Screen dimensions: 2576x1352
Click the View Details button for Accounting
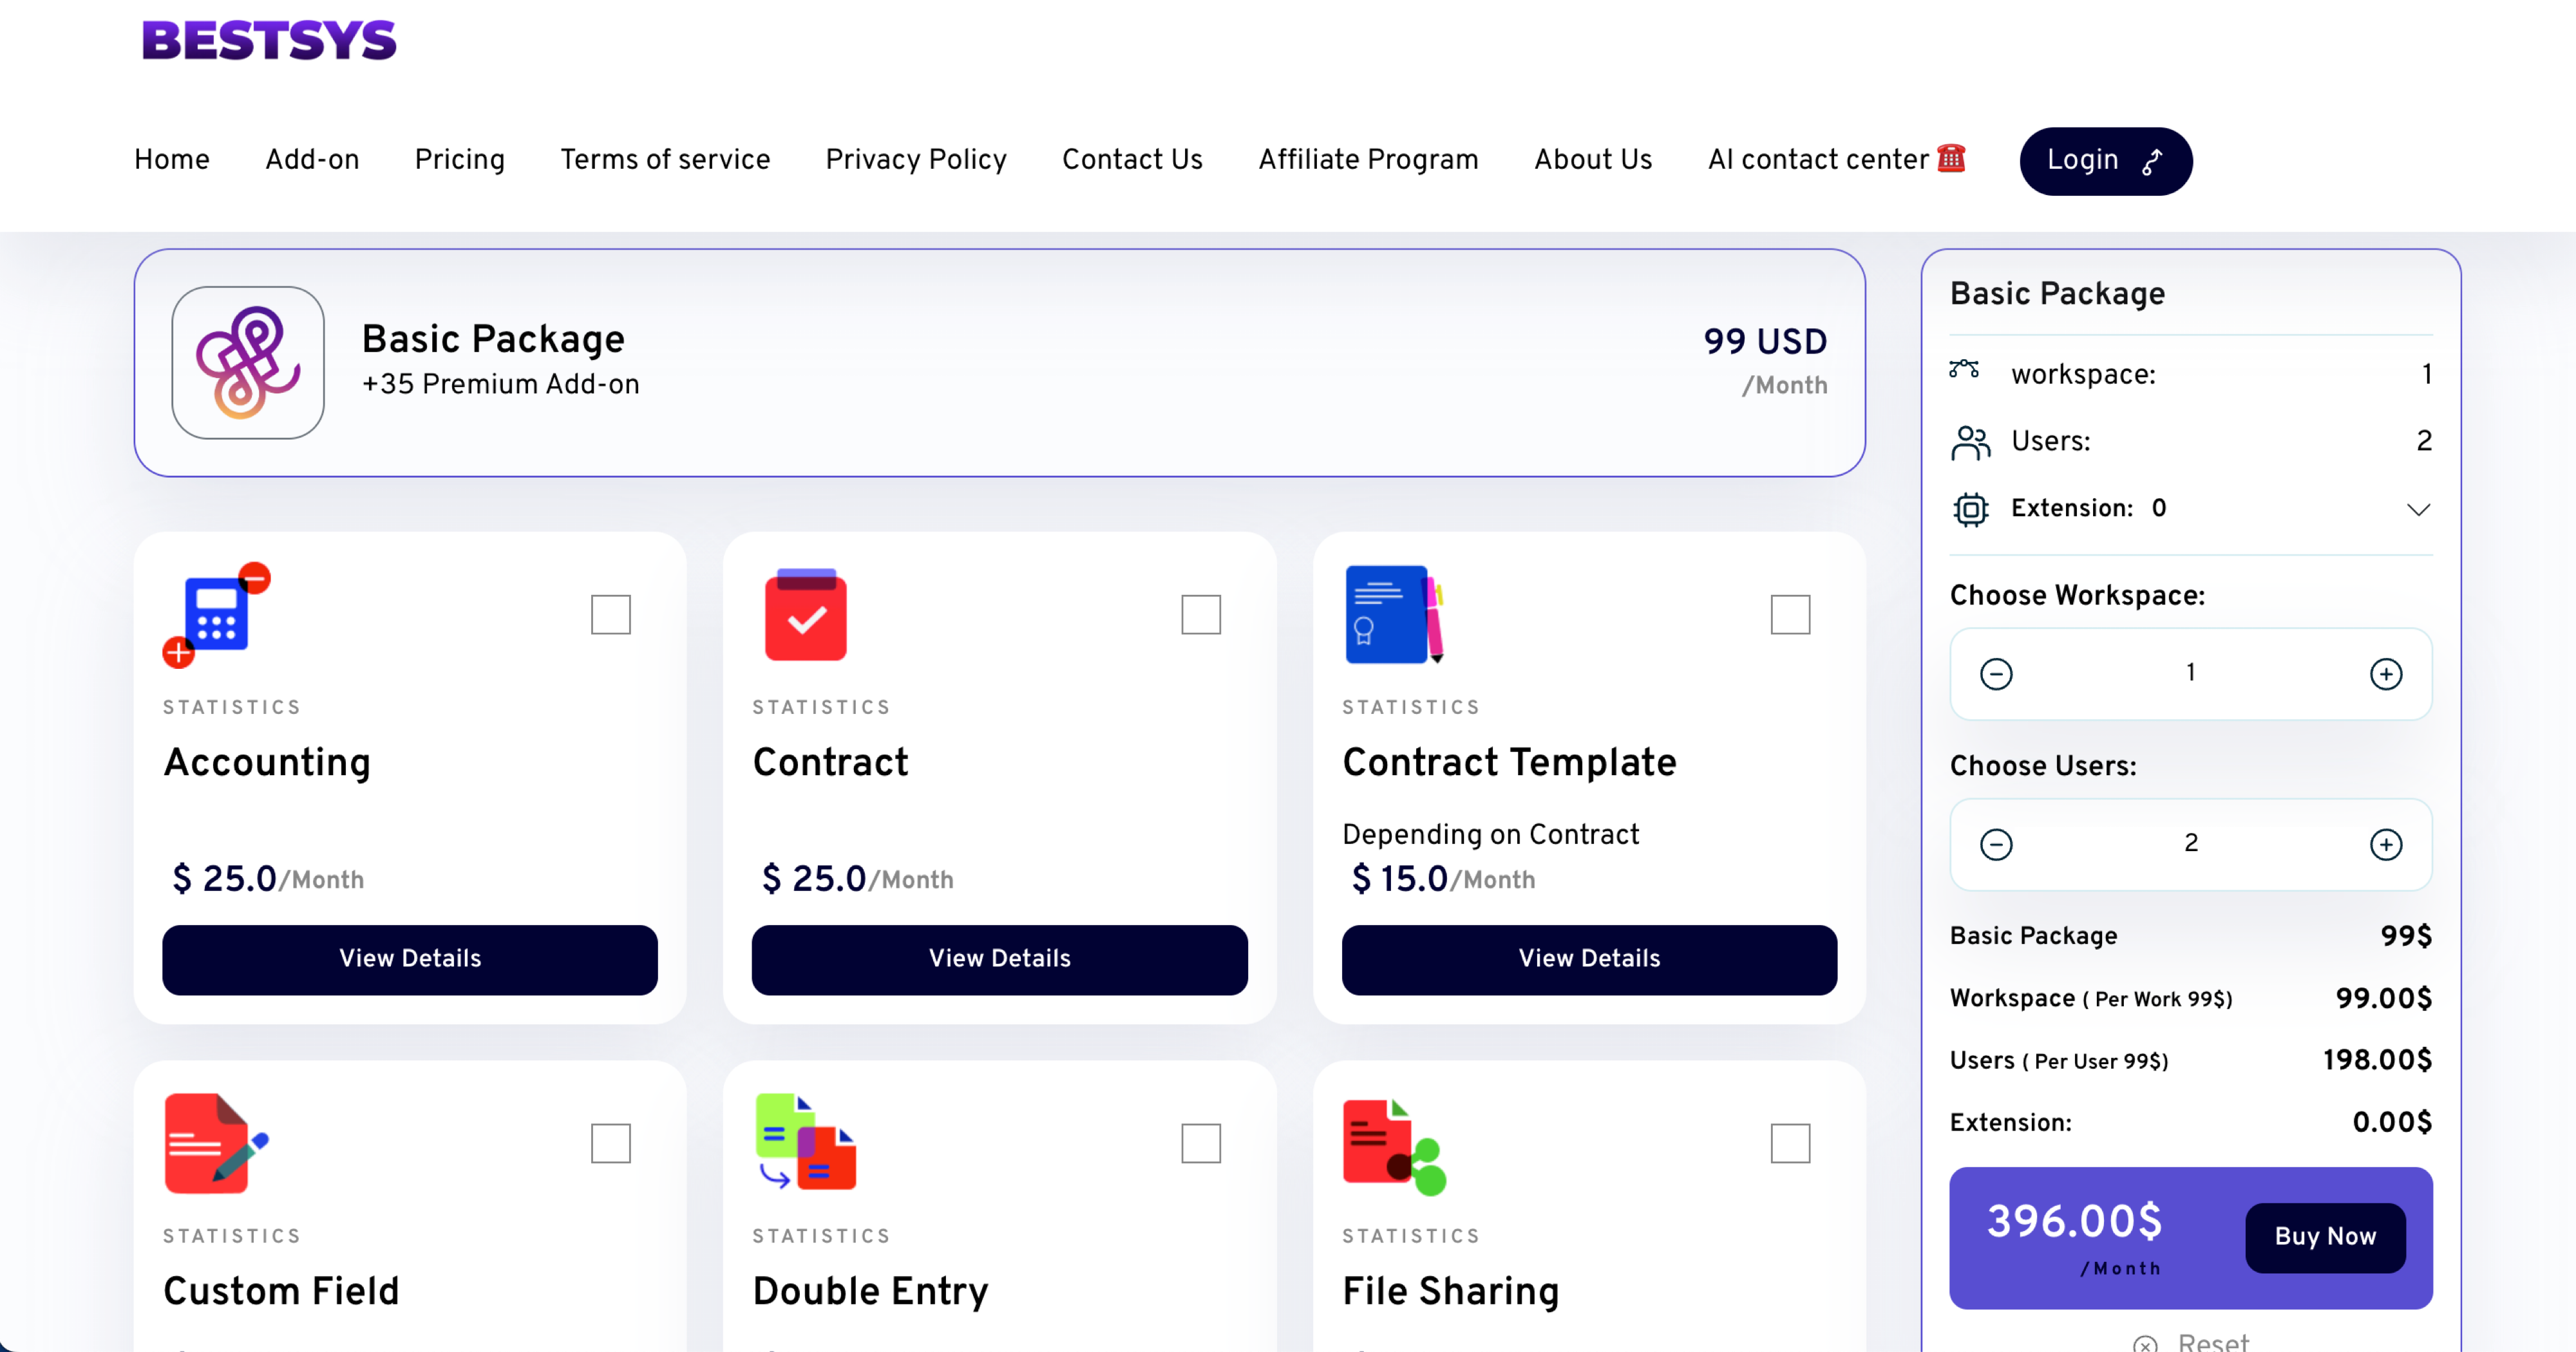point(409,957)
